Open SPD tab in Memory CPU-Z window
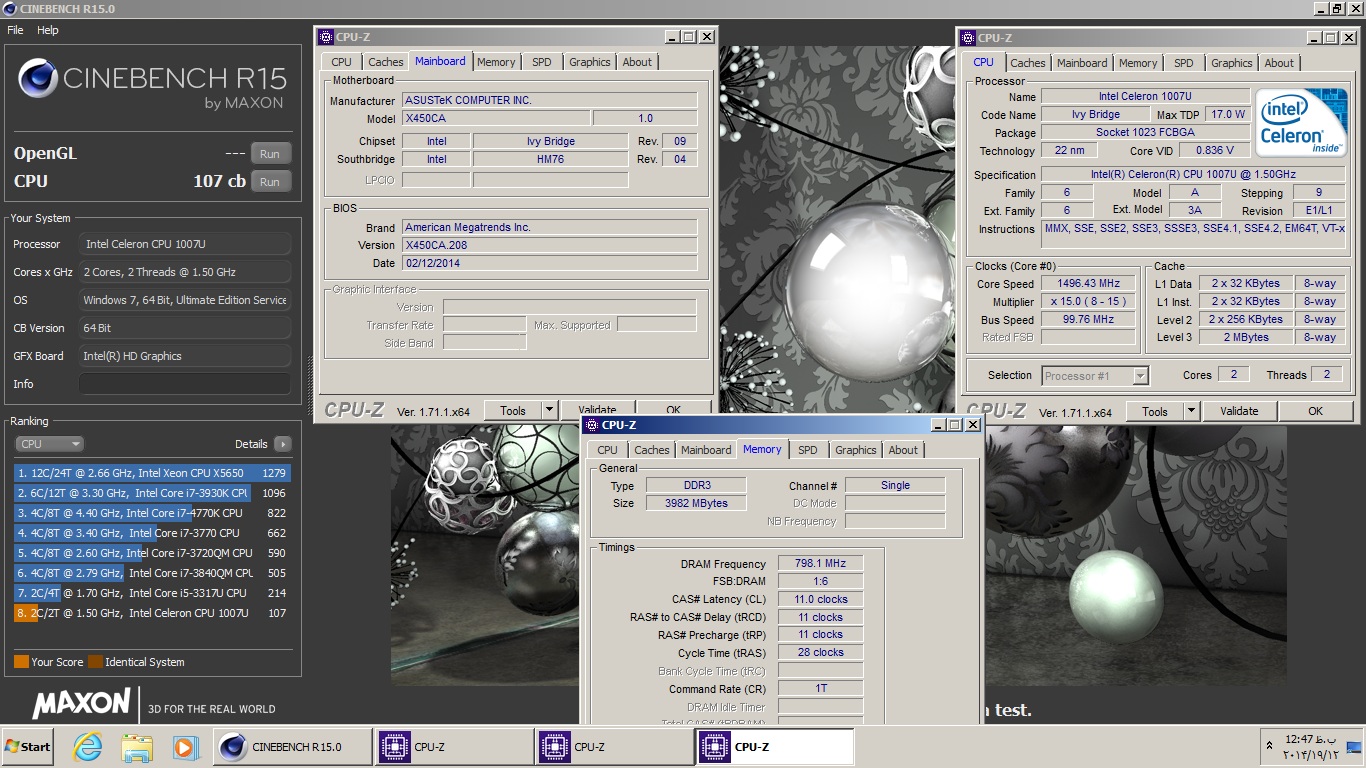Image resolution: width=1366 pixels, height=768 pixels. point(808,450)
